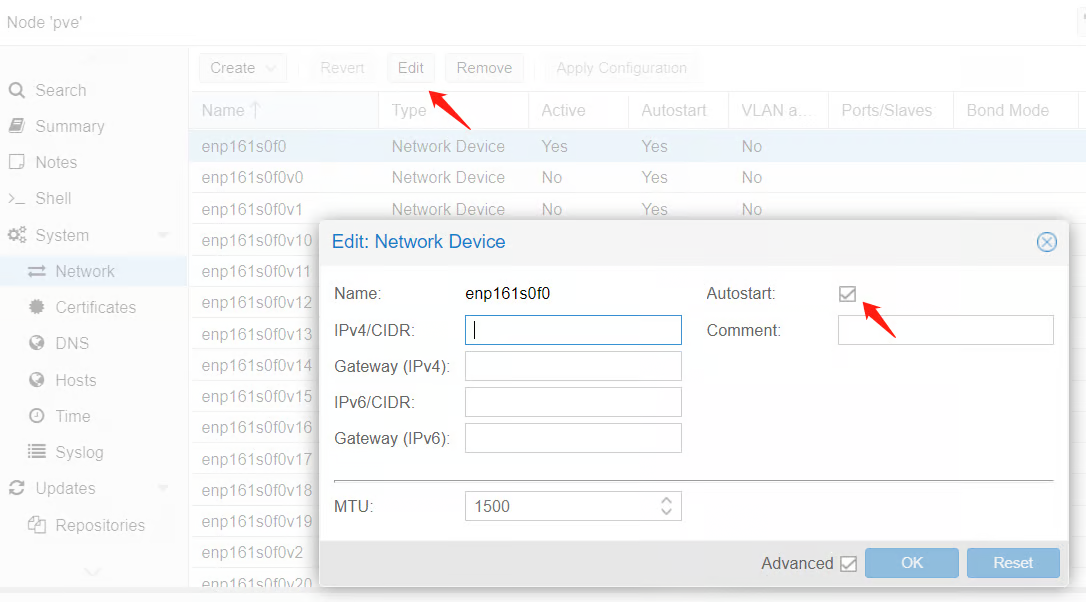Open Shell using the terminal prompt icon
This screenshot has height=602, width=1086.
[x=17, y=199]
